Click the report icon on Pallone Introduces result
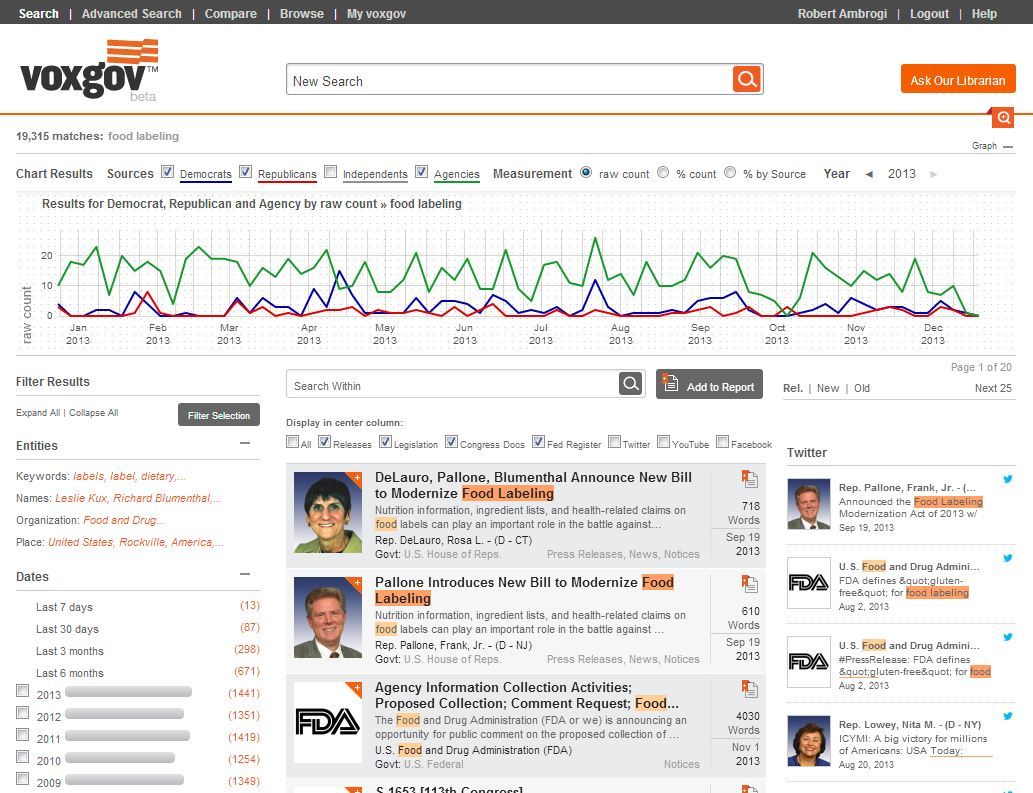The height and width of the screenshot is (793, 1033). click(x=749, y=584)
